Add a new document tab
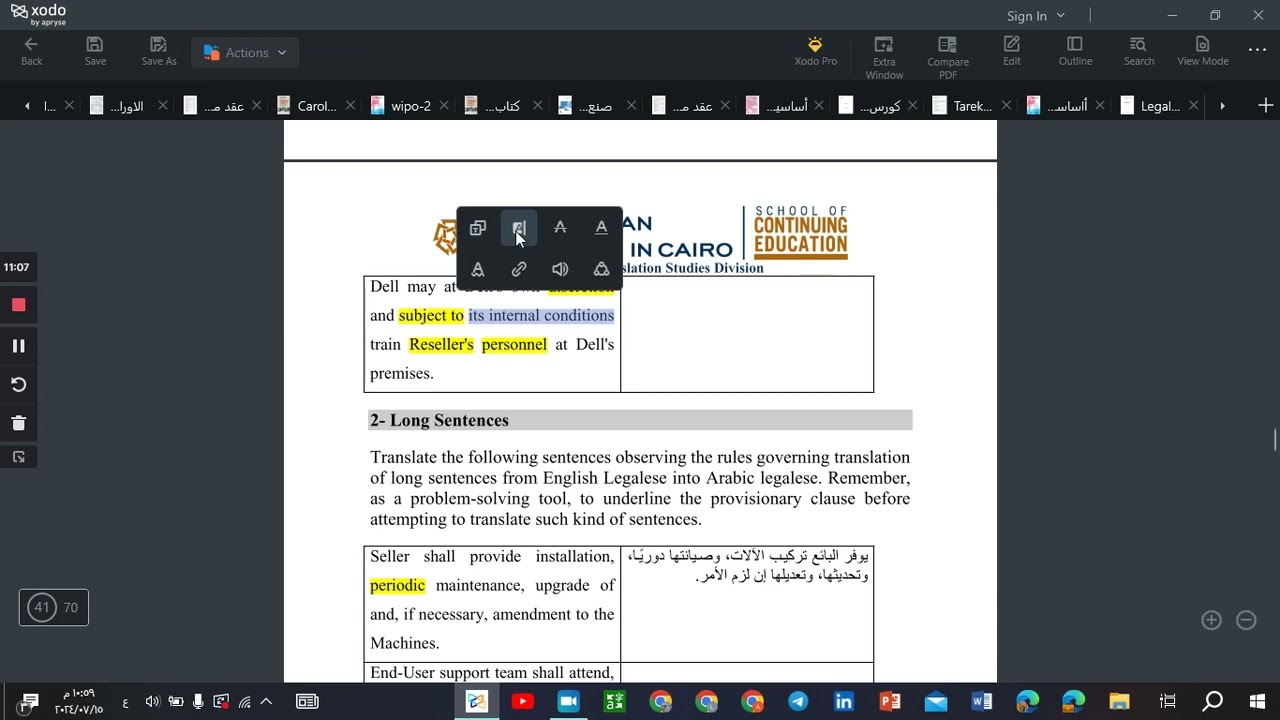Image resolution: width=1280 pixels, height=720 pixels. (x=1265, y=106)
